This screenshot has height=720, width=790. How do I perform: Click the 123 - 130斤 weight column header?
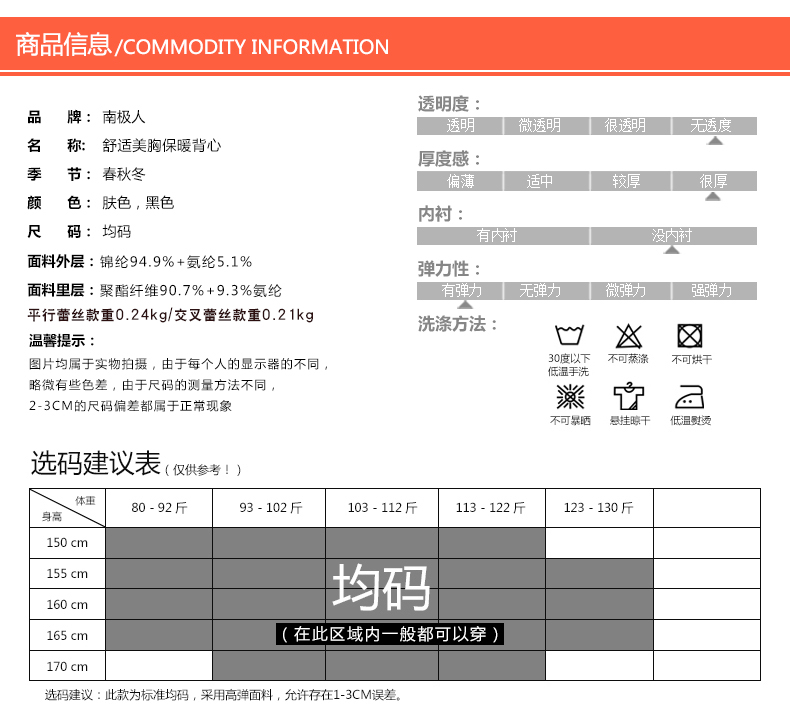click(x=598, y=508)
